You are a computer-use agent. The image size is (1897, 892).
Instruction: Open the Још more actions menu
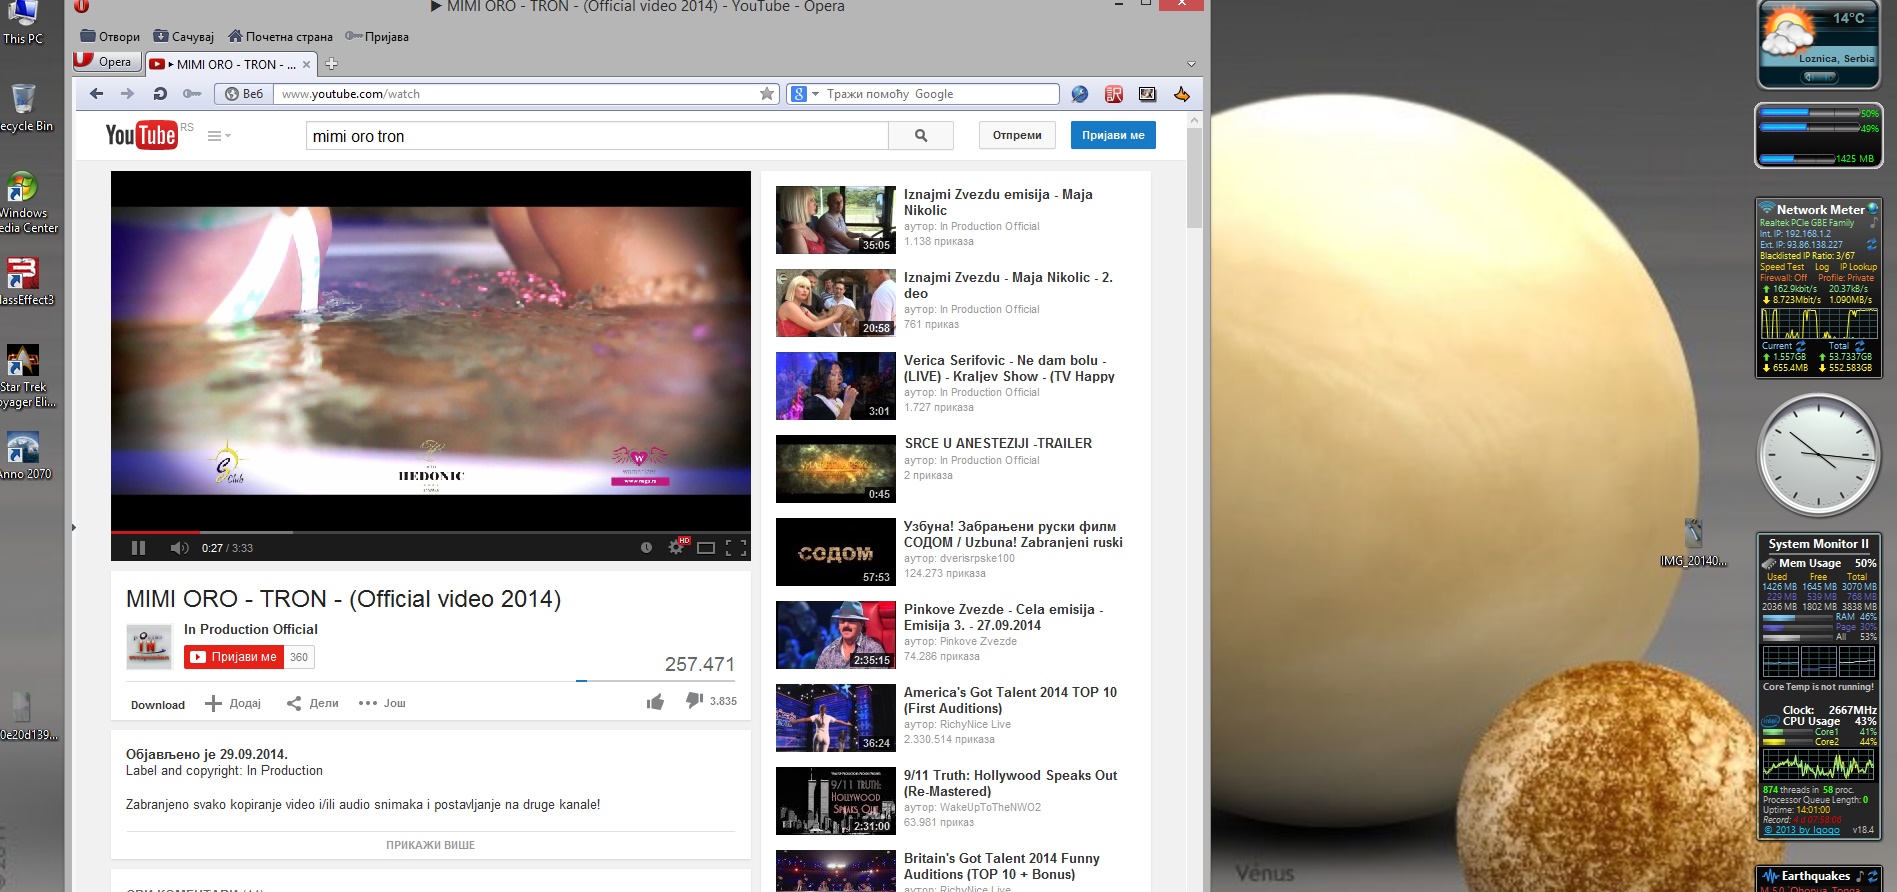click(382, 703)
